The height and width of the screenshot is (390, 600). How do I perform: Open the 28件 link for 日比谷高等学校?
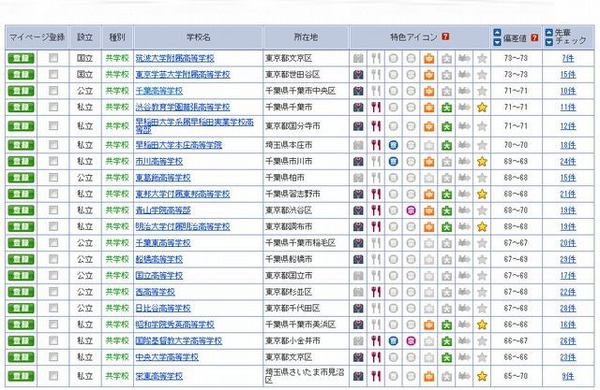click(x=568, y=308)
